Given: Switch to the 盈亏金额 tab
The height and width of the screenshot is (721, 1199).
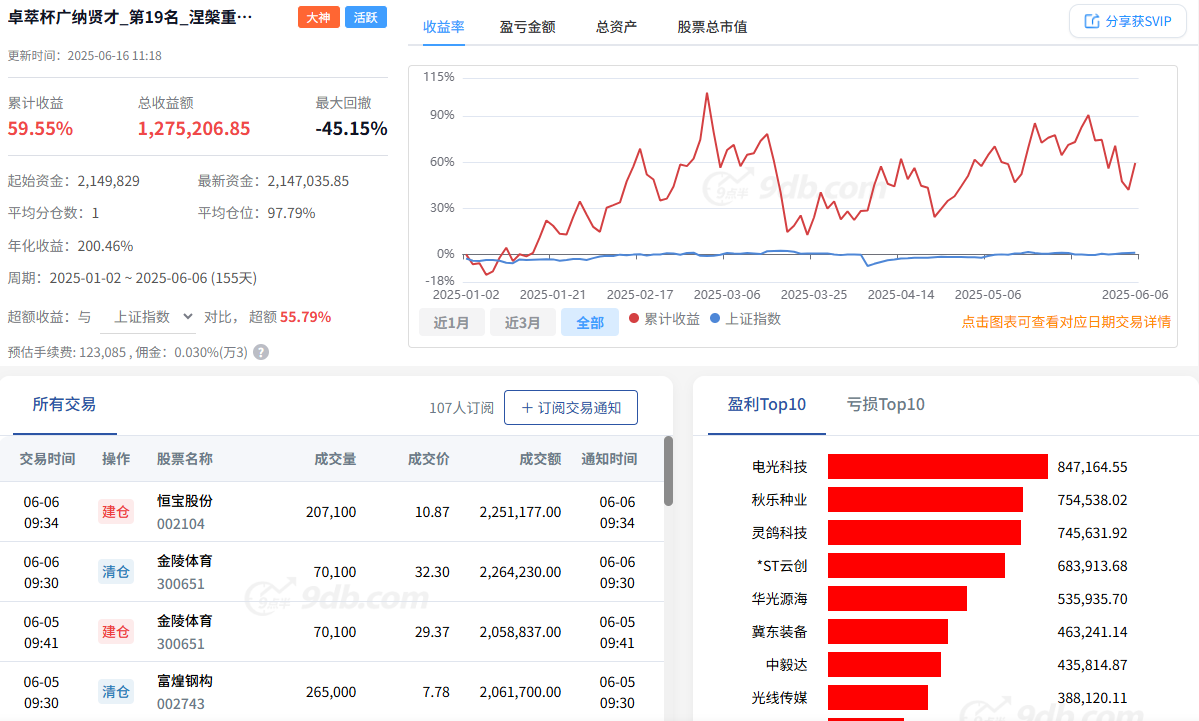Looking at the screenshot, I should coord(528,27).
